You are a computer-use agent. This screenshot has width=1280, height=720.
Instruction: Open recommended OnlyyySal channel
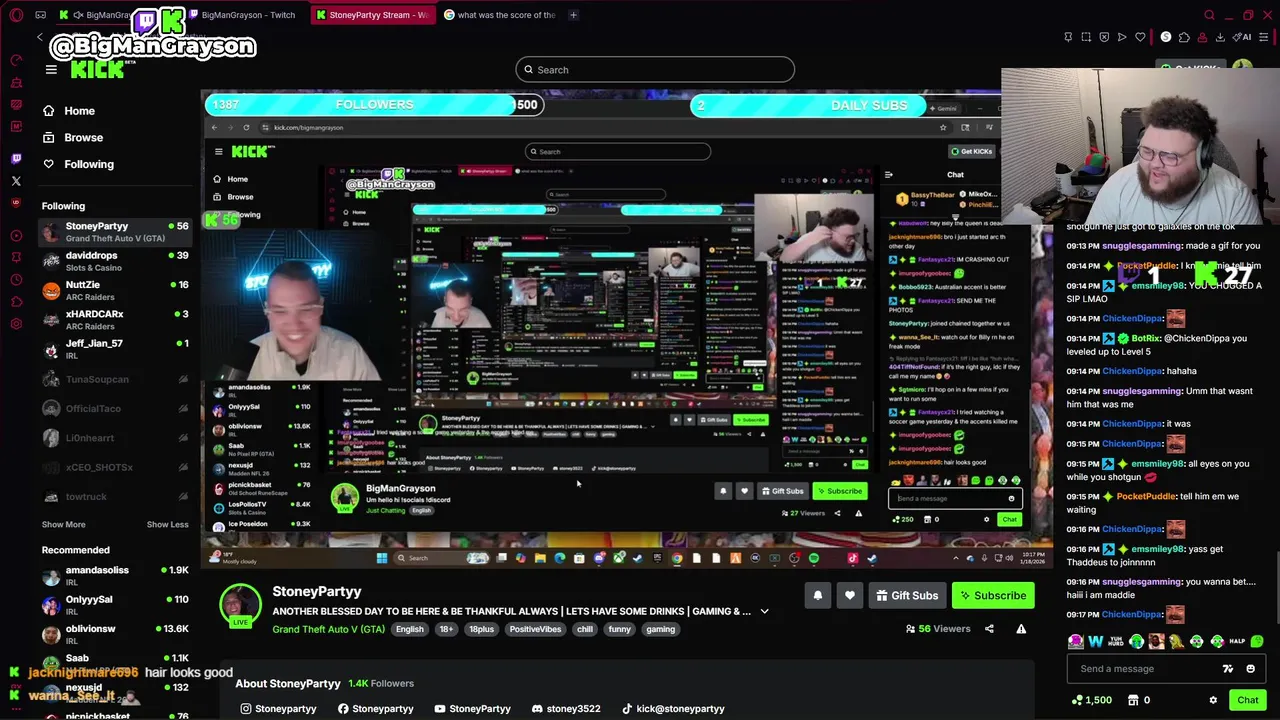pyautogui.click(x=115, y=605)
